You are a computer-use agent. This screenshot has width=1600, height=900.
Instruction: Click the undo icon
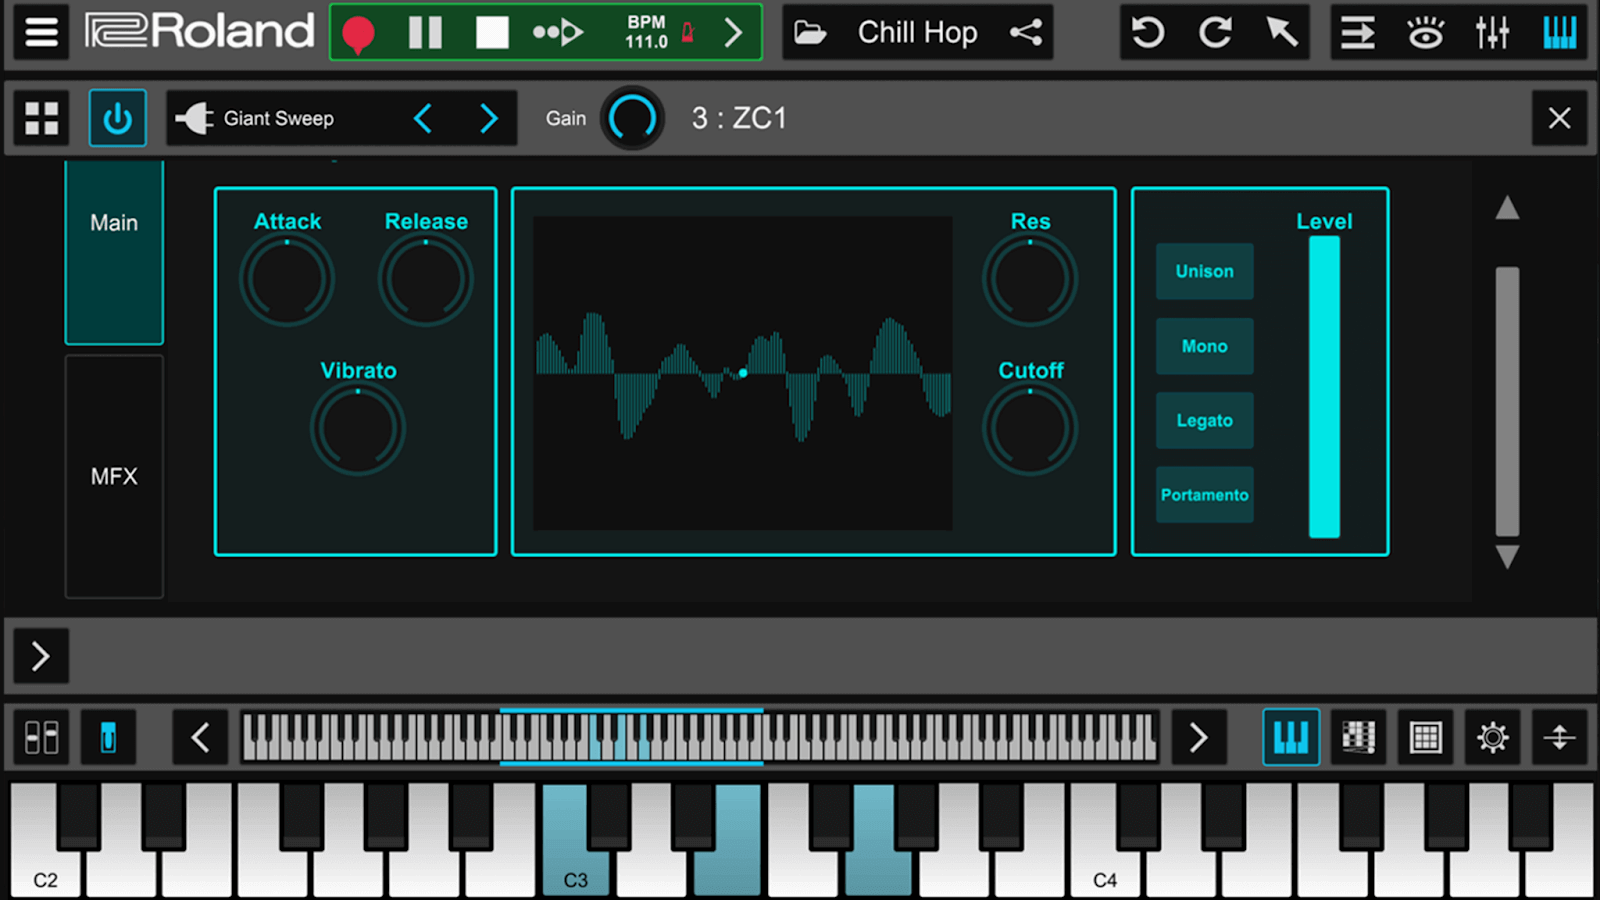(x=1146, y=31)
